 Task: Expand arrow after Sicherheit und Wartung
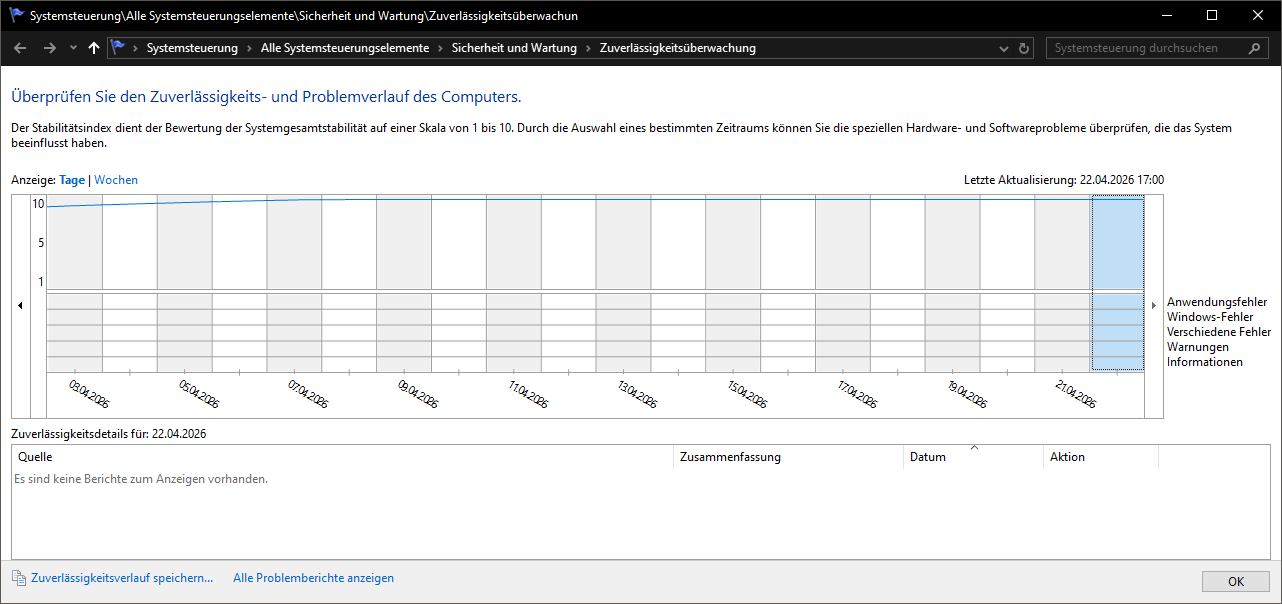(589, 48)
